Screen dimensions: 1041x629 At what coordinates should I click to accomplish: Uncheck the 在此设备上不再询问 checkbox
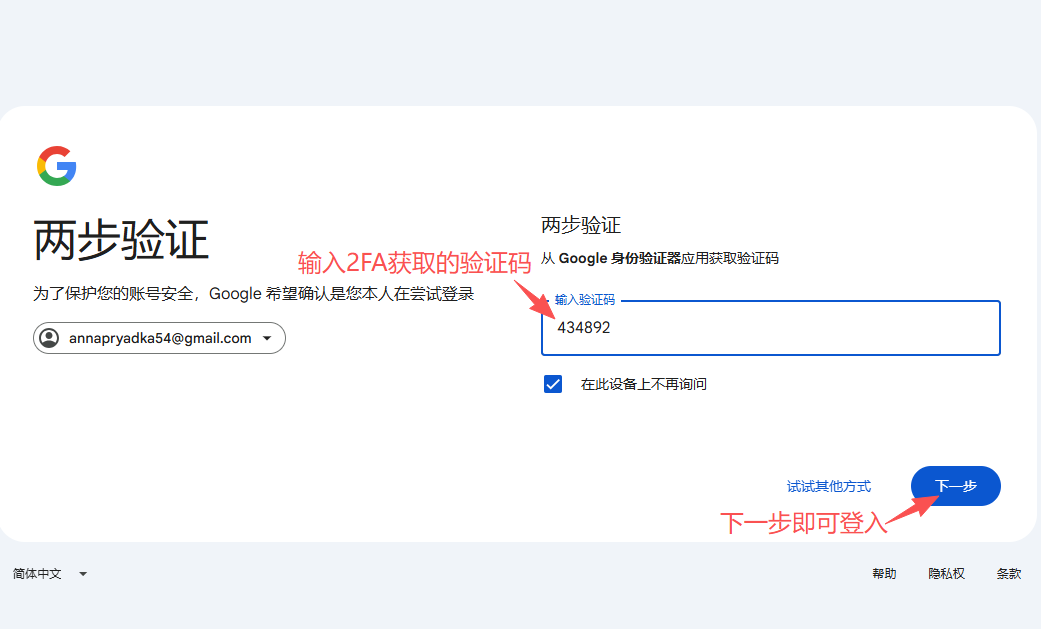click(553, 384)
